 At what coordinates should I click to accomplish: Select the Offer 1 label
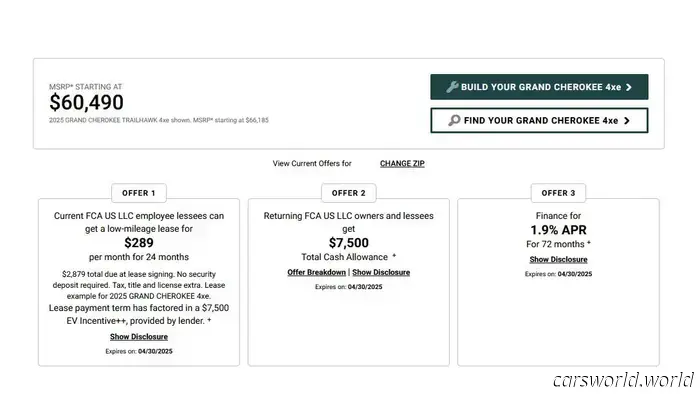pyautogui.click(x=139, y=193)
